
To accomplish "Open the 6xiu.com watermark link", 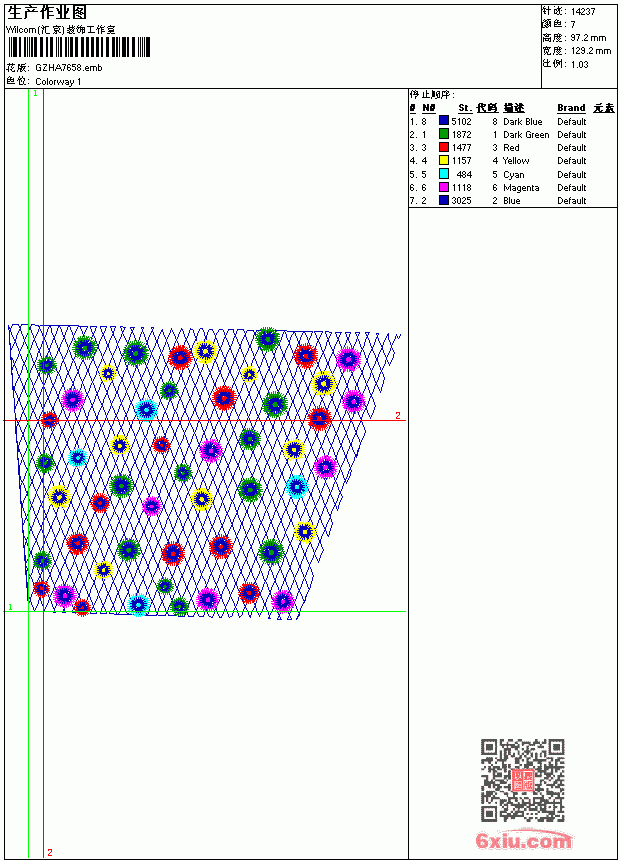I will pyautogui.click(x=523, y=840).
